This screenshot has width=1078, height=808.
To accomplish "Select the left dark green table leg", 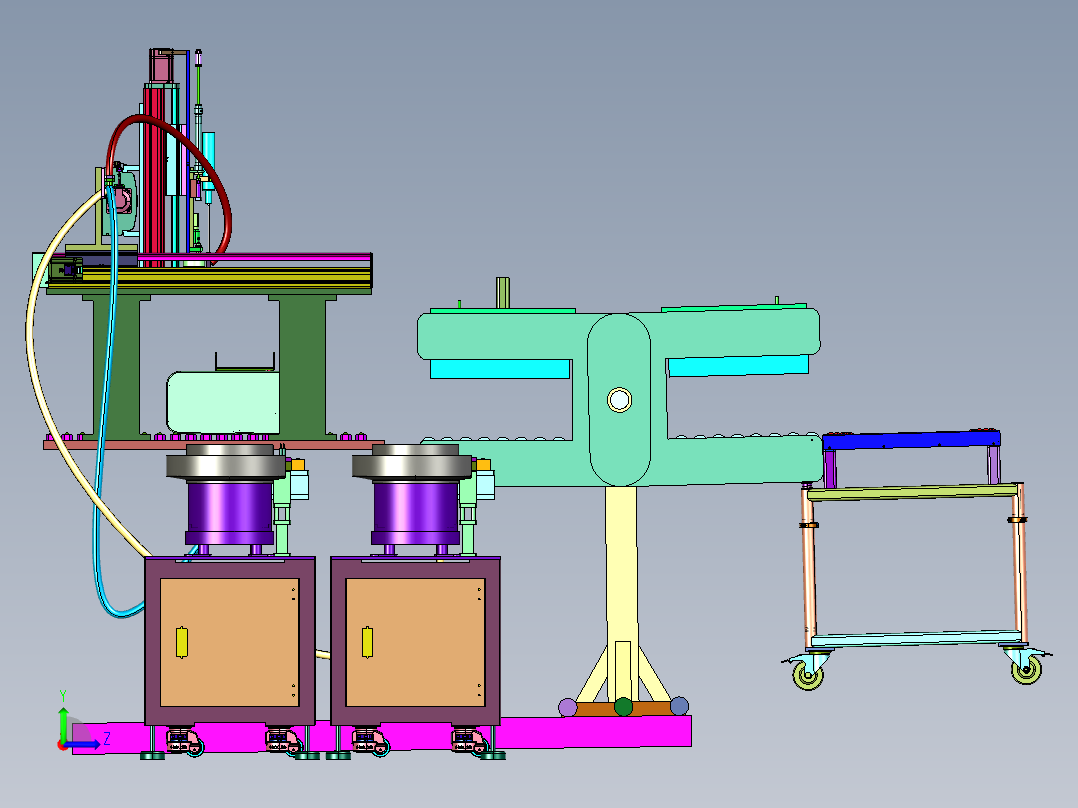I will click(x=116, y=366).
